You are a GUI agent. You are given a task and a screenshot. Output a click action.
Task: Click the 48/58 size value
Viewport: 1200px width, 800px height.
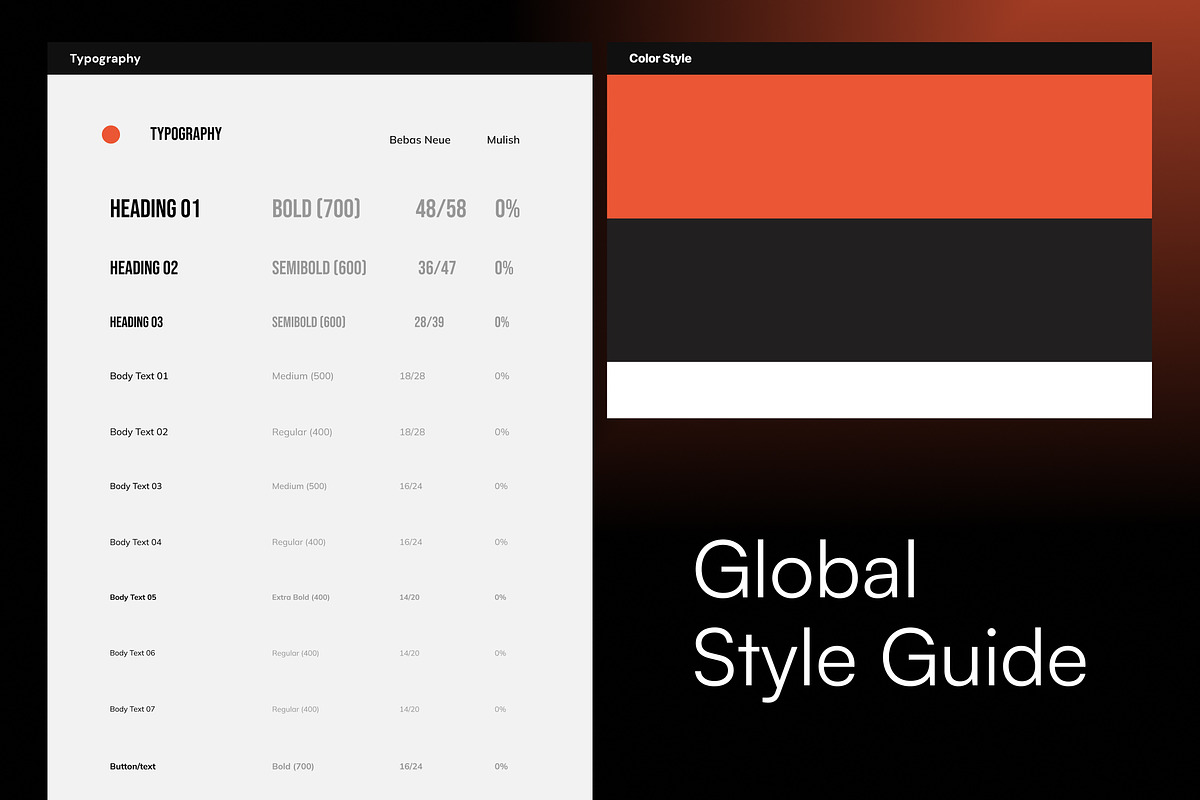click(441, 209)
